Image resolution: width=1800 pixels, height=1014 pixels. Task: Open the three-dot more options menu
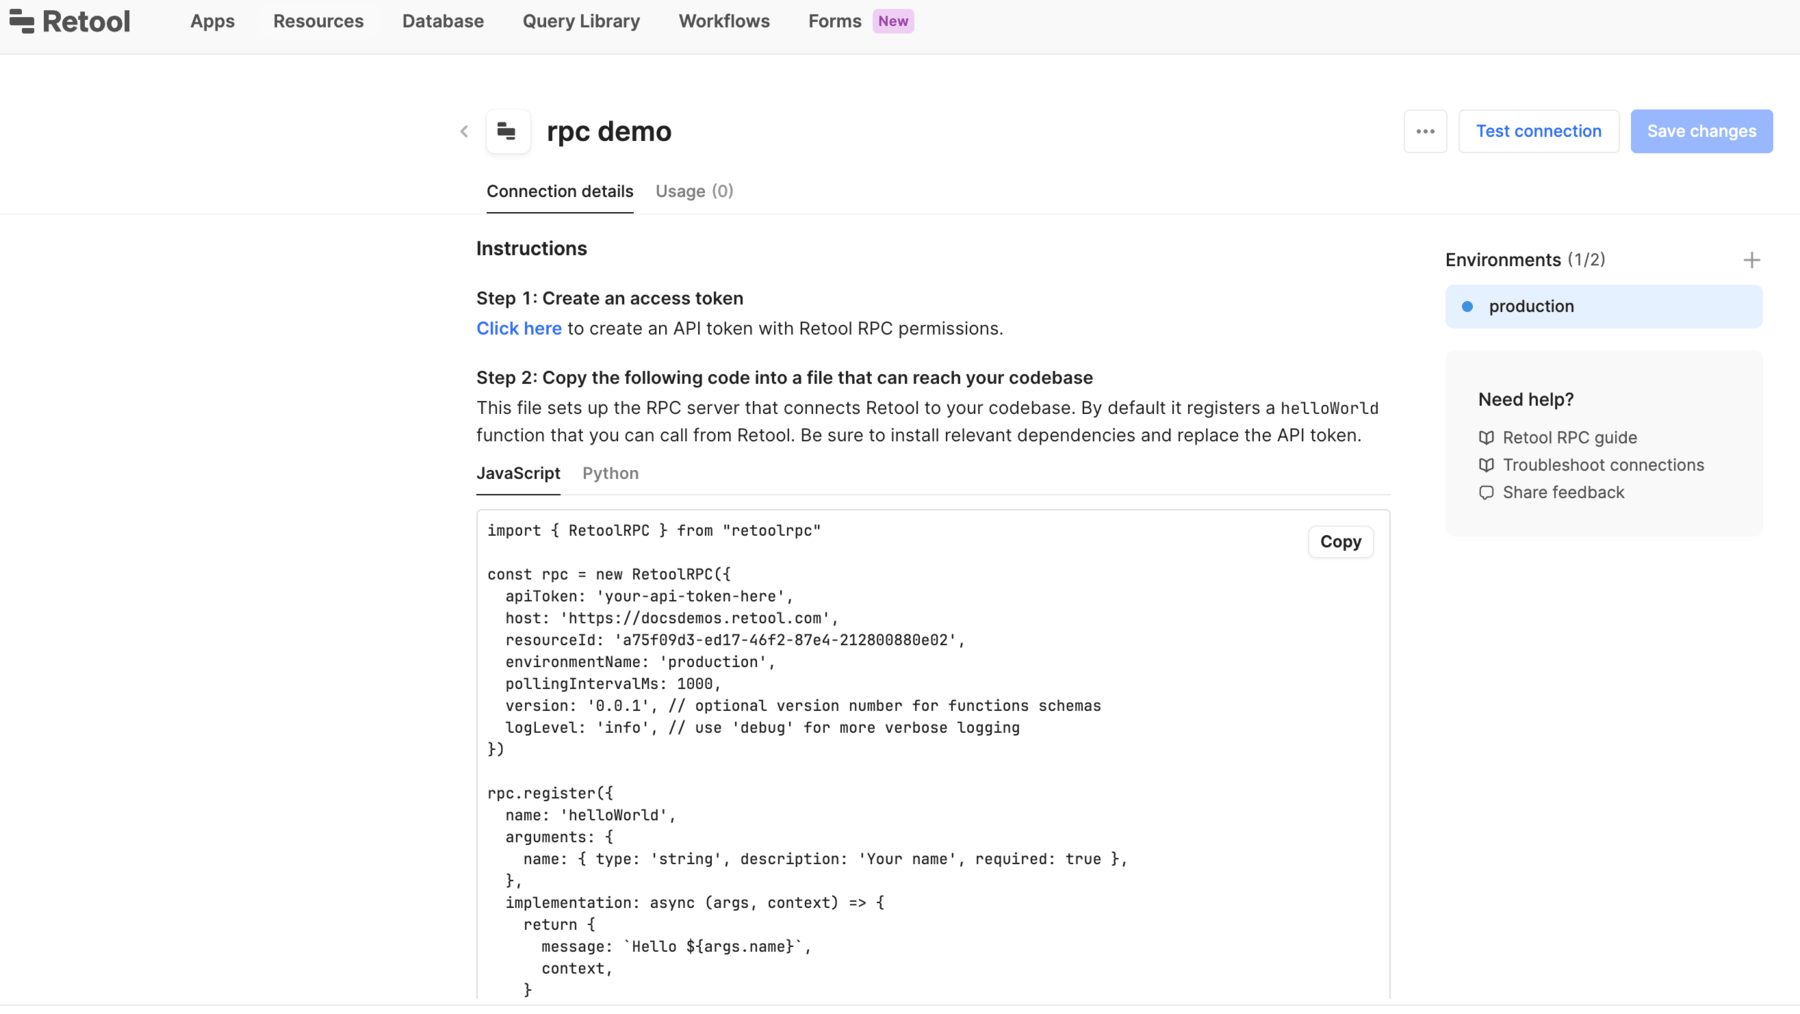coord(1425,131)
